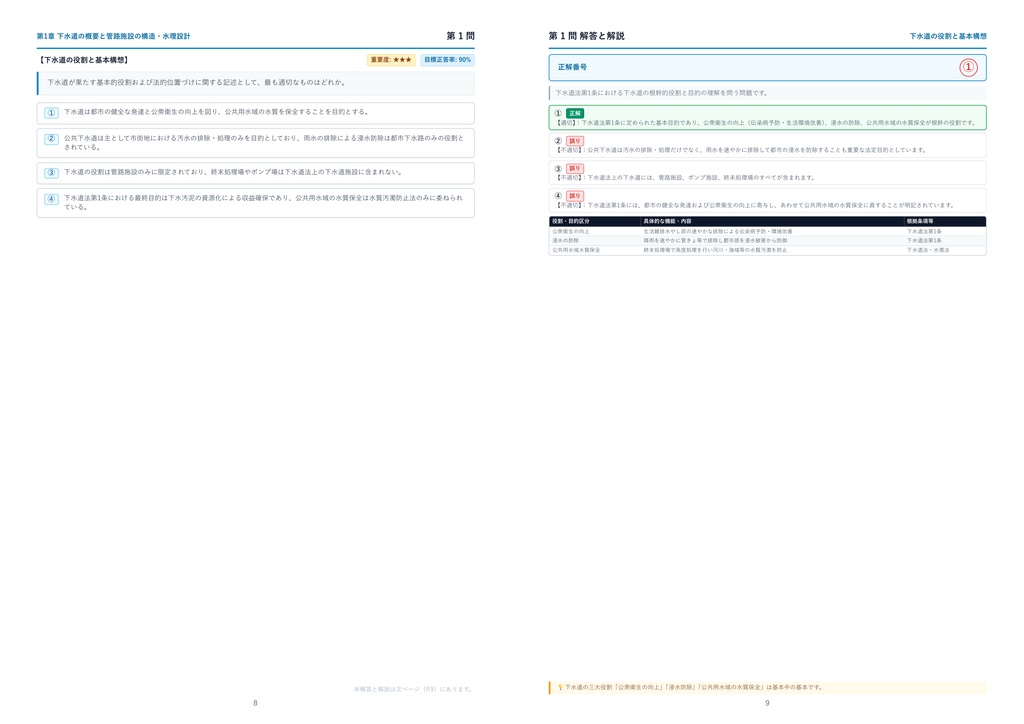Click the circled 2 icon of the second answer choice
The width and height of the screenshot is (1024, 724).
[52, 139]
